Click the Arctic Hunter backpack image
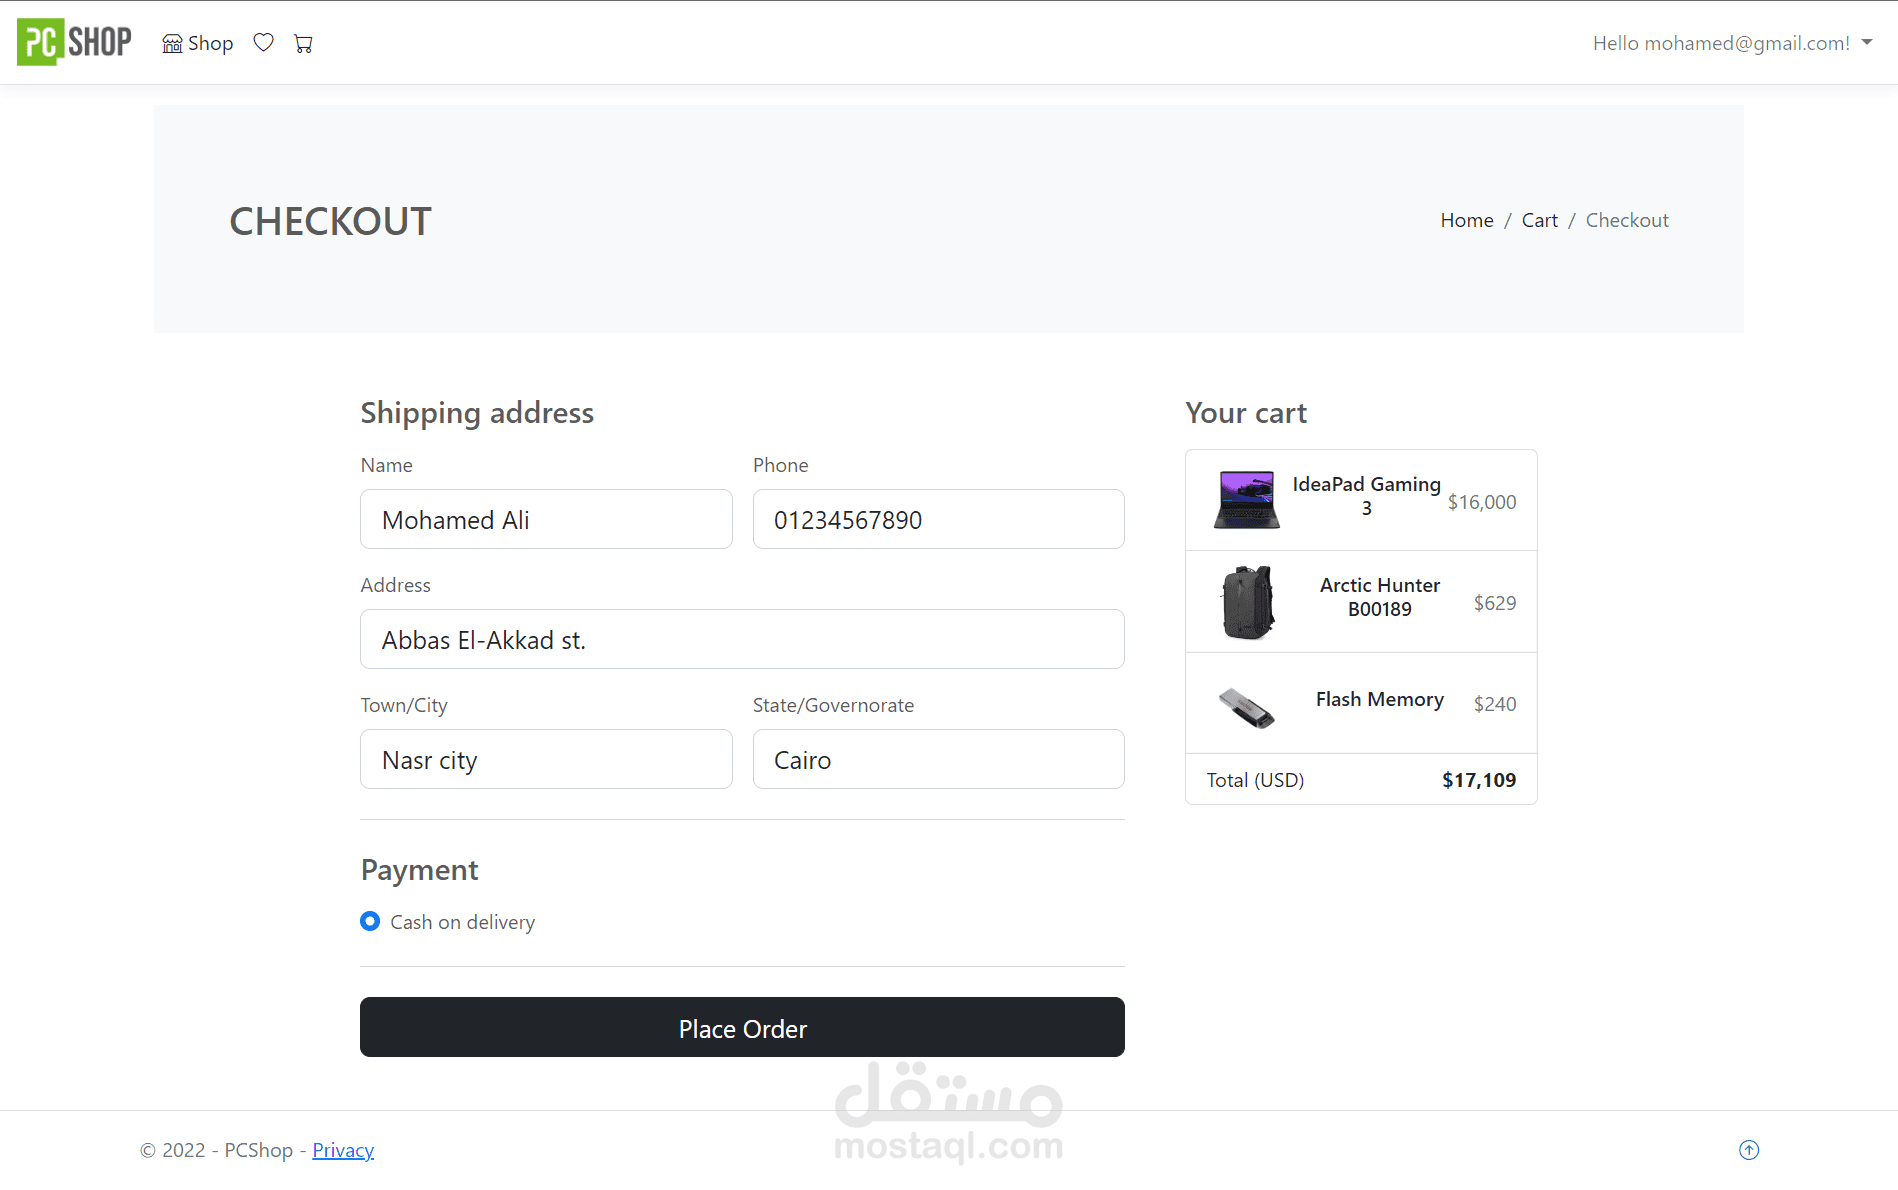 (x=1248, y=602)
